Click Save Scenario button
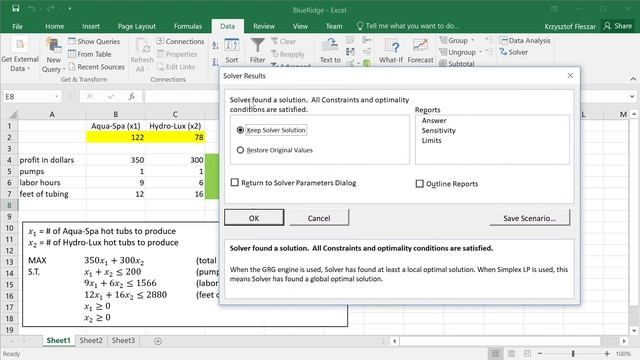The width and height of the screenshot is (640, 360). [x=529, y=218]
